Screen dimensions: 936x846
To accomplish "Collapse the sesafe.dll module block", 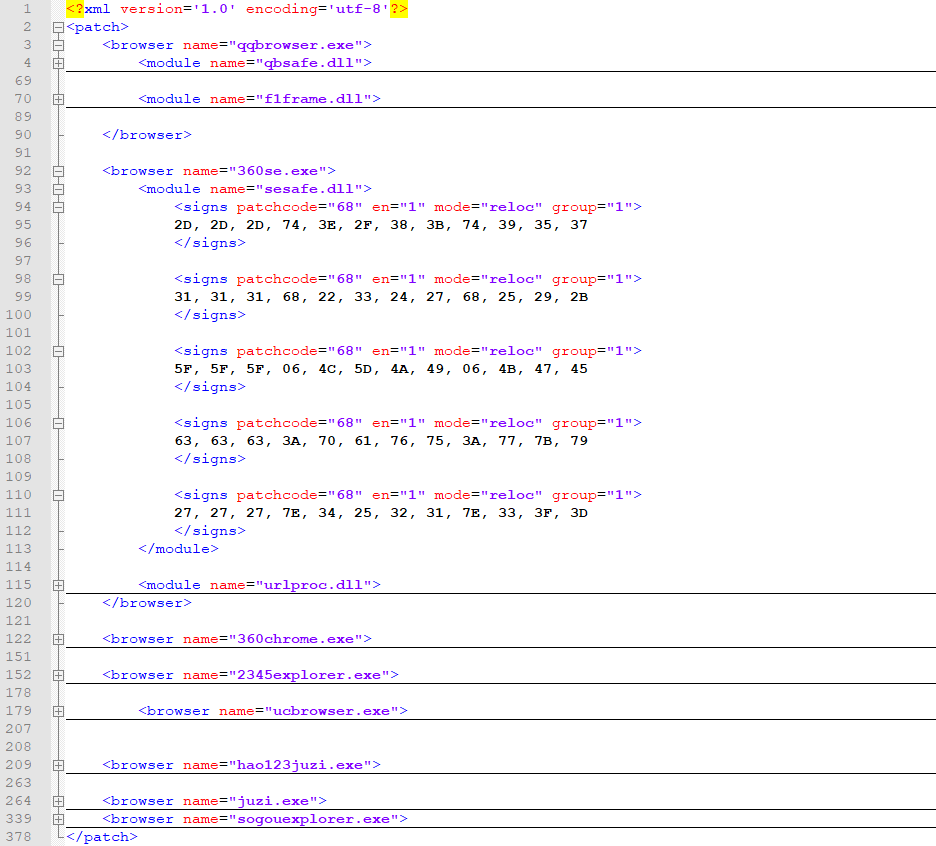I will point(58,189).
